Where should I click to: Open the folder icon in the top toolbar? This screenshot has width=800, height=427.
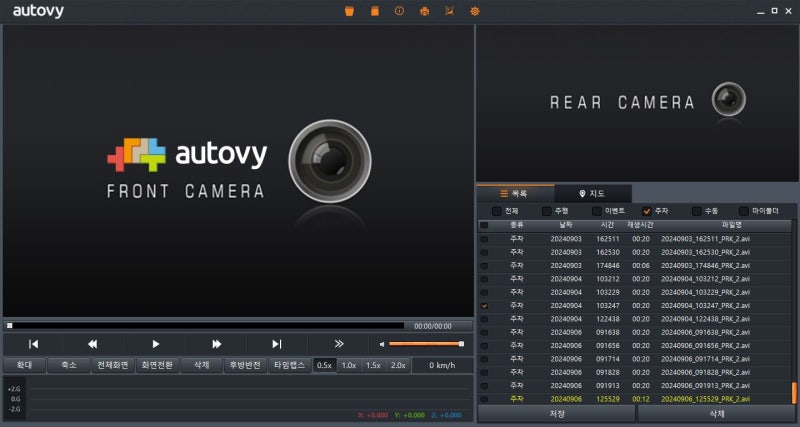pyautogui.click(x=349, y=11)
